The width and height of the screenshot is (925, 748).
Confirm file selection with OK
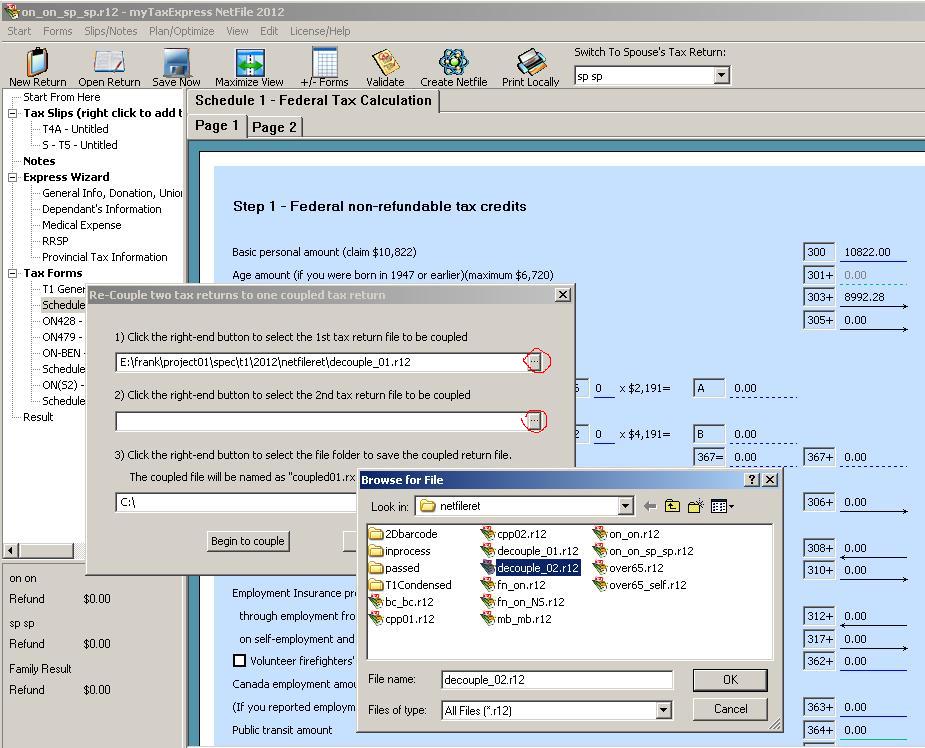pos(730,680)
